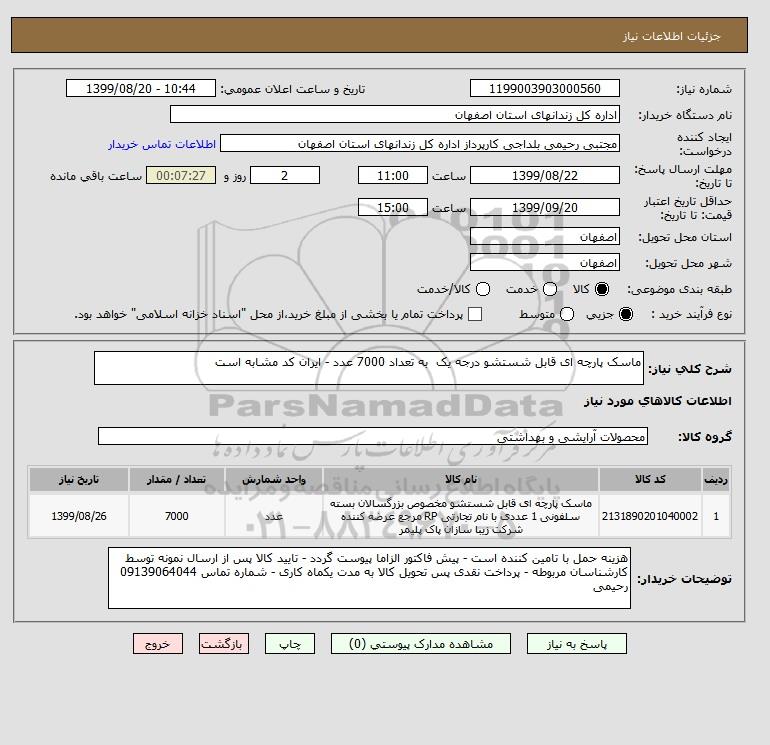Click the خروج exit button
Screen dimensions: 770x745
tap(158, 644)
